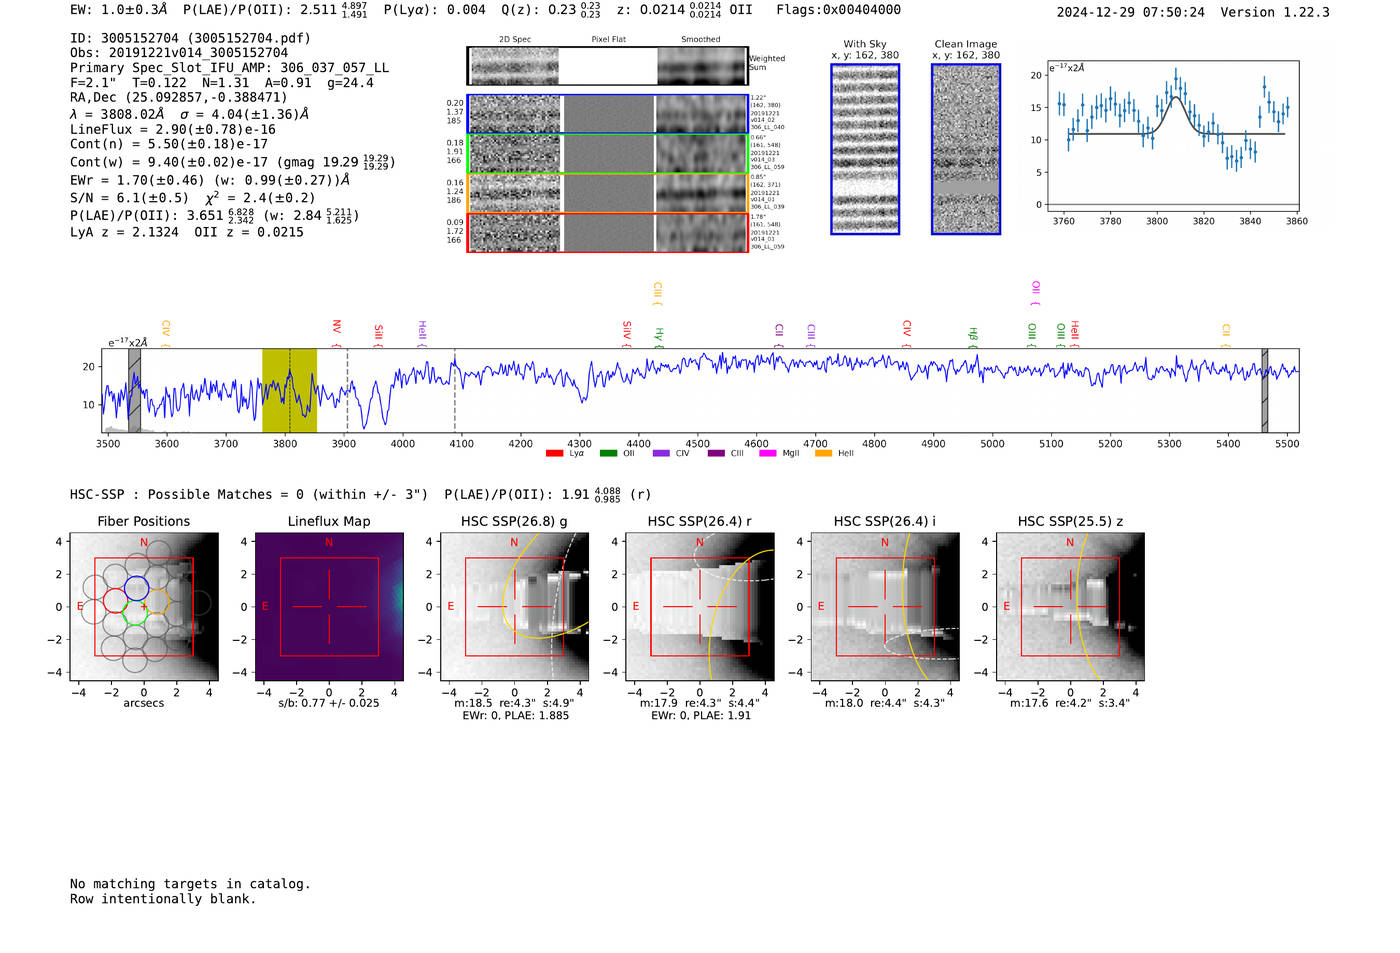Image resolution: width=1400 pixels, height=953 pixels.
Task: Click the SiII line marker label
Action: [379, 332]
